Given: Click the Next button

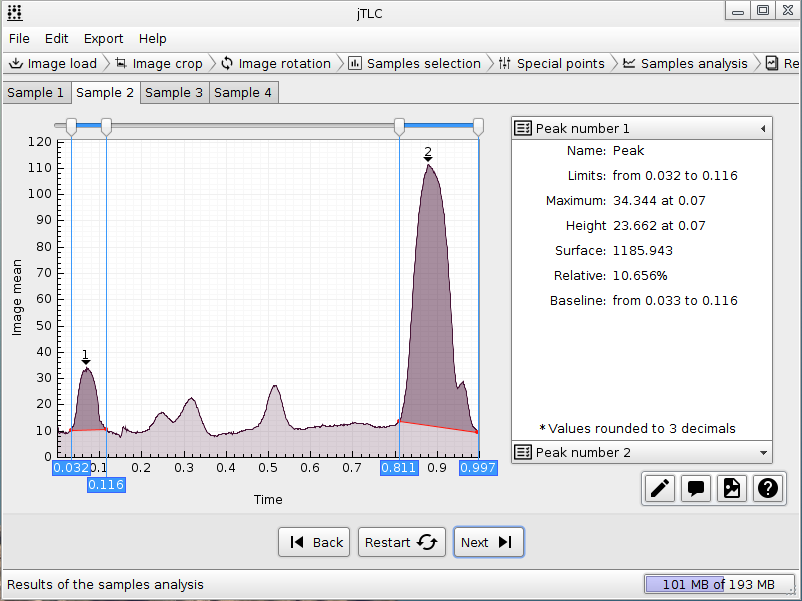Looking at the screenshot, I should (488, 542).
